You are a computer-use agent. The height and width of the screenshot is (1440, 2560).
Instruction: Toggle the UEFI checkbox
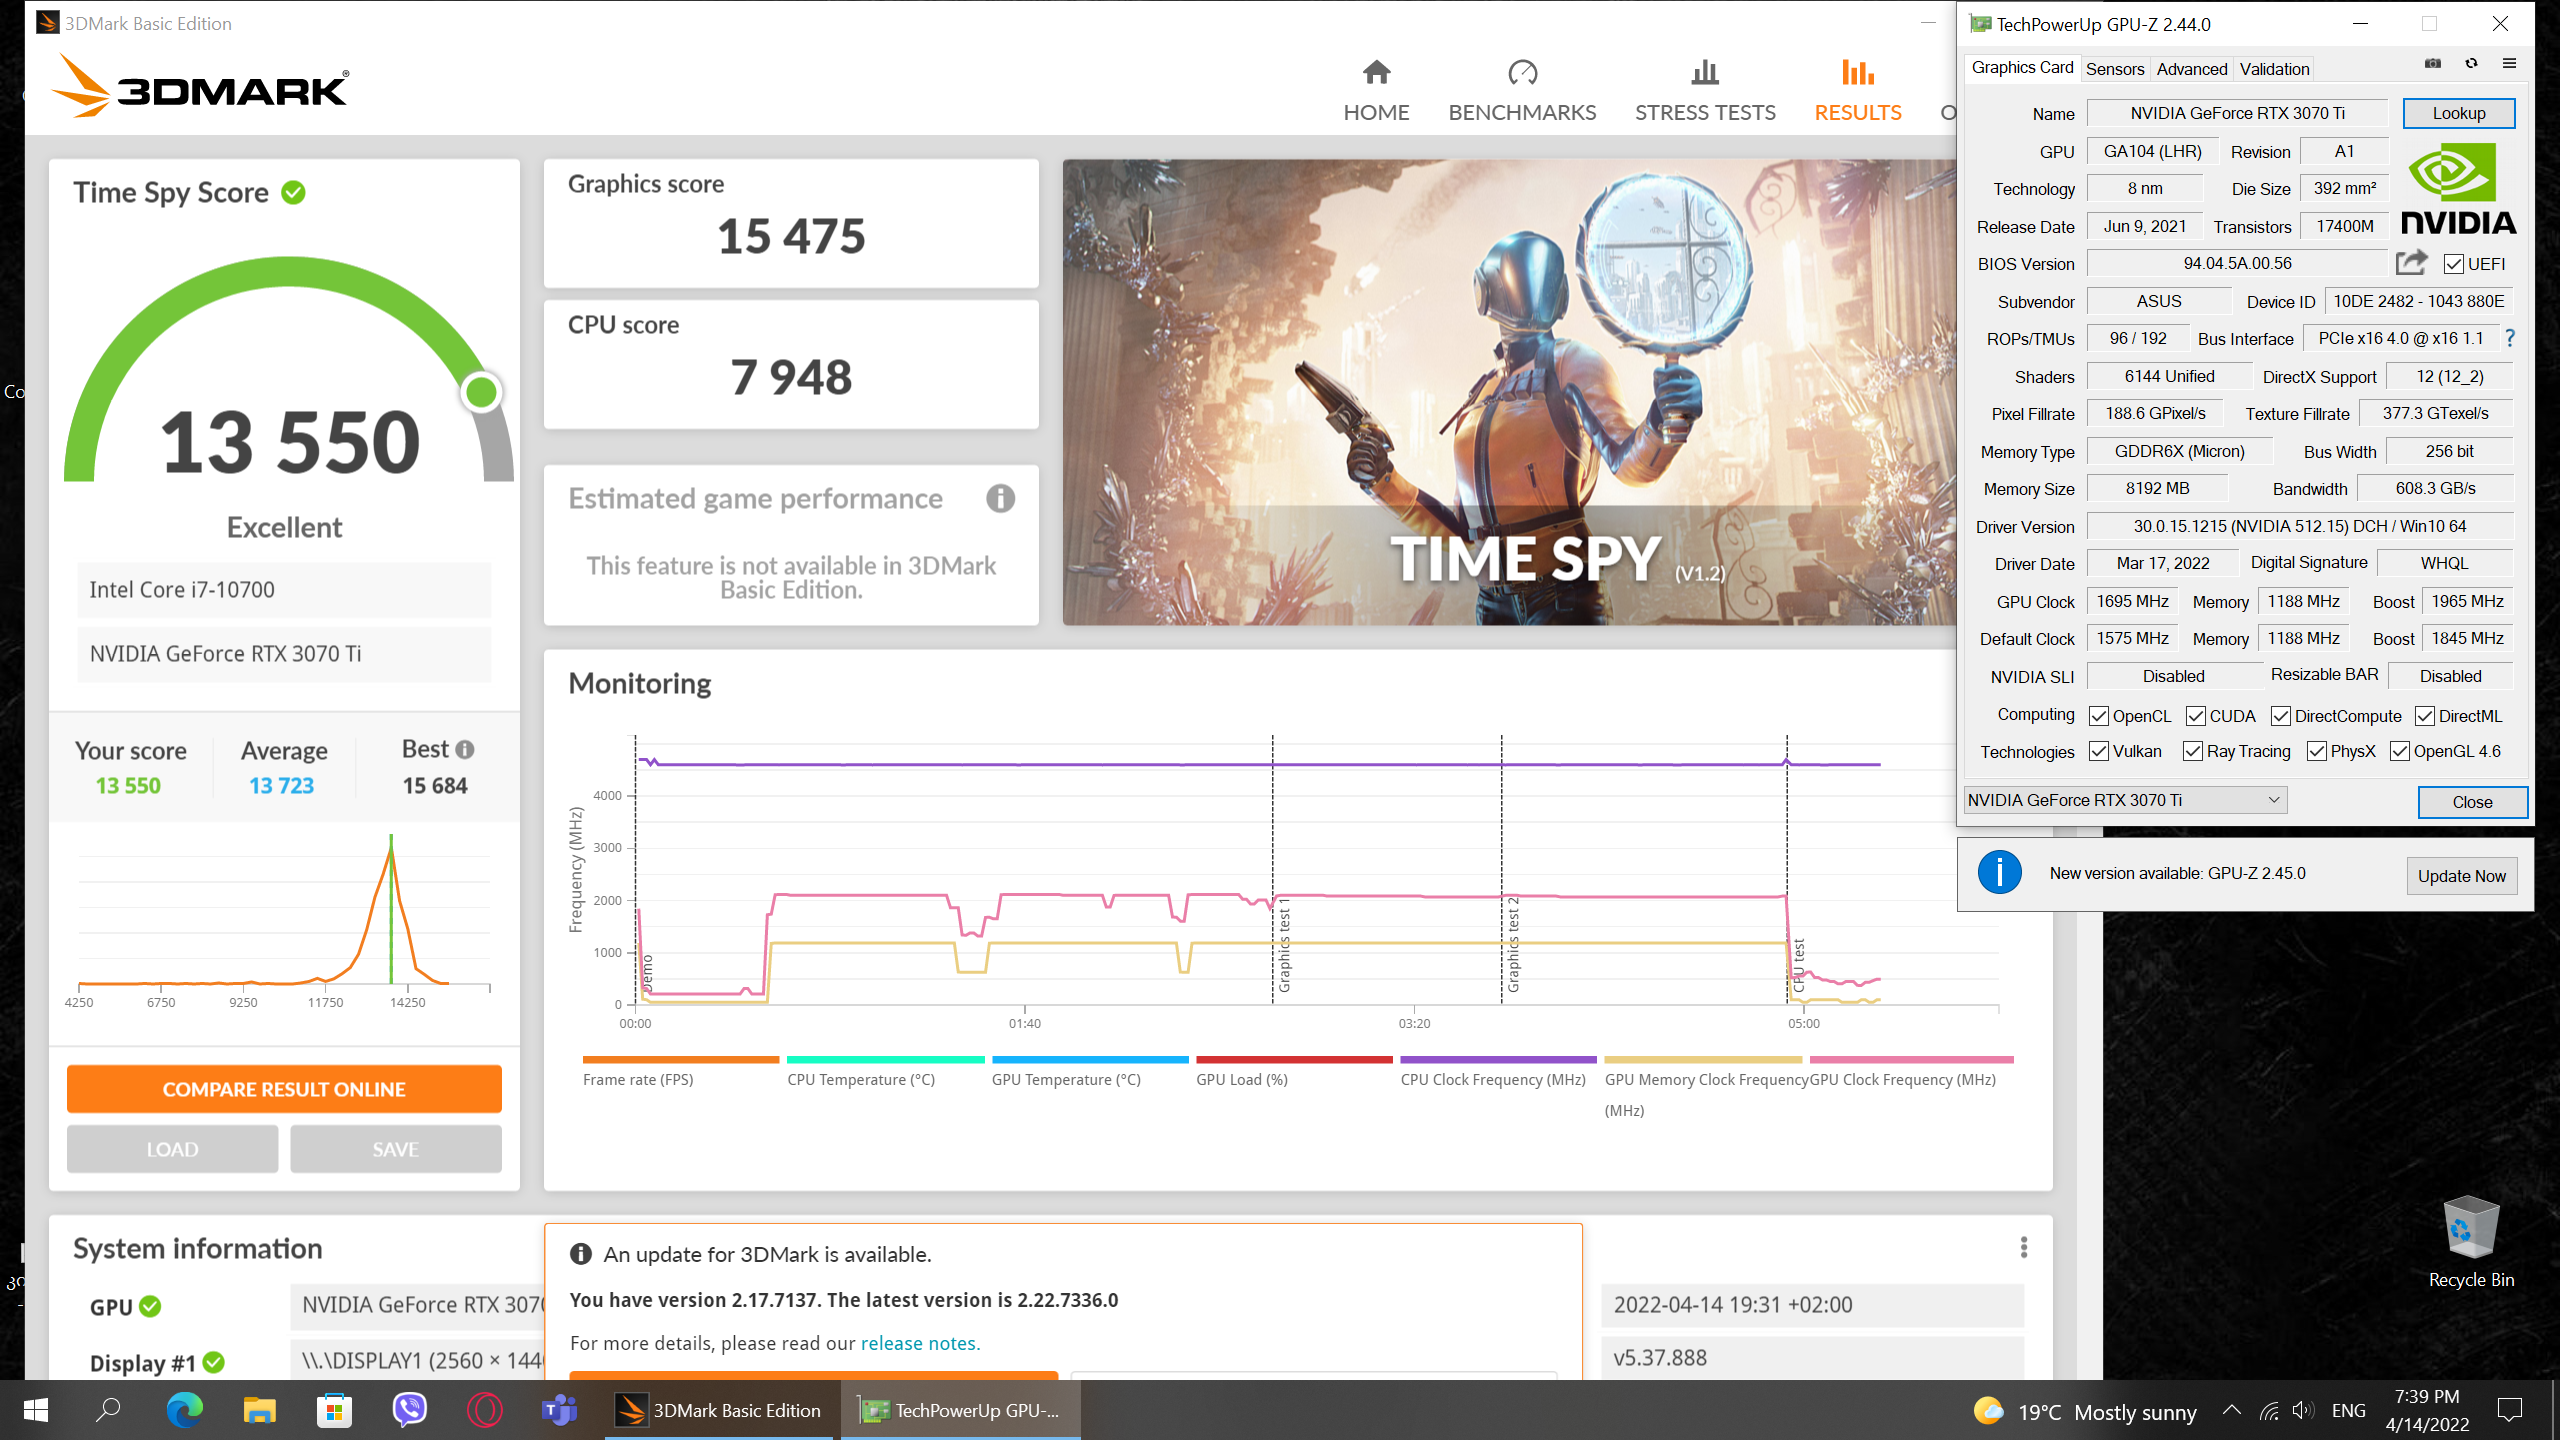tap(2453, 264)
